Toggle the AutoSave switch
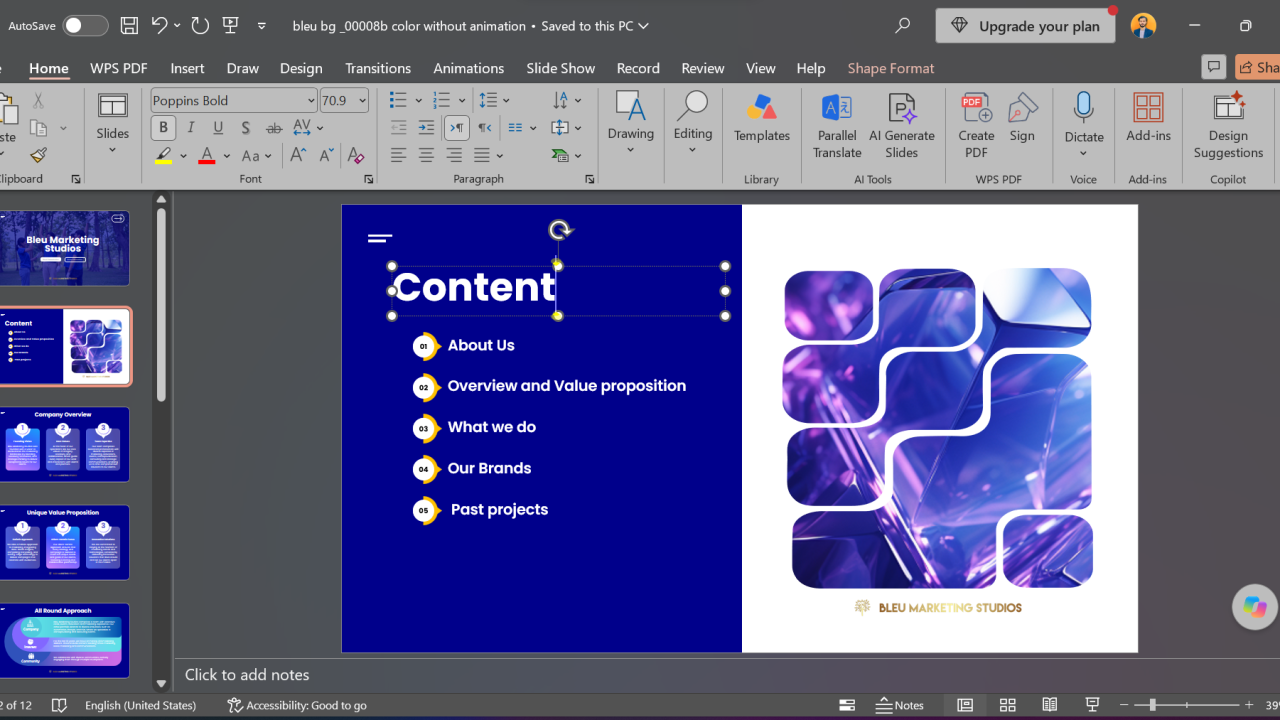The image size is (1280, 720). tap(85, 26)
